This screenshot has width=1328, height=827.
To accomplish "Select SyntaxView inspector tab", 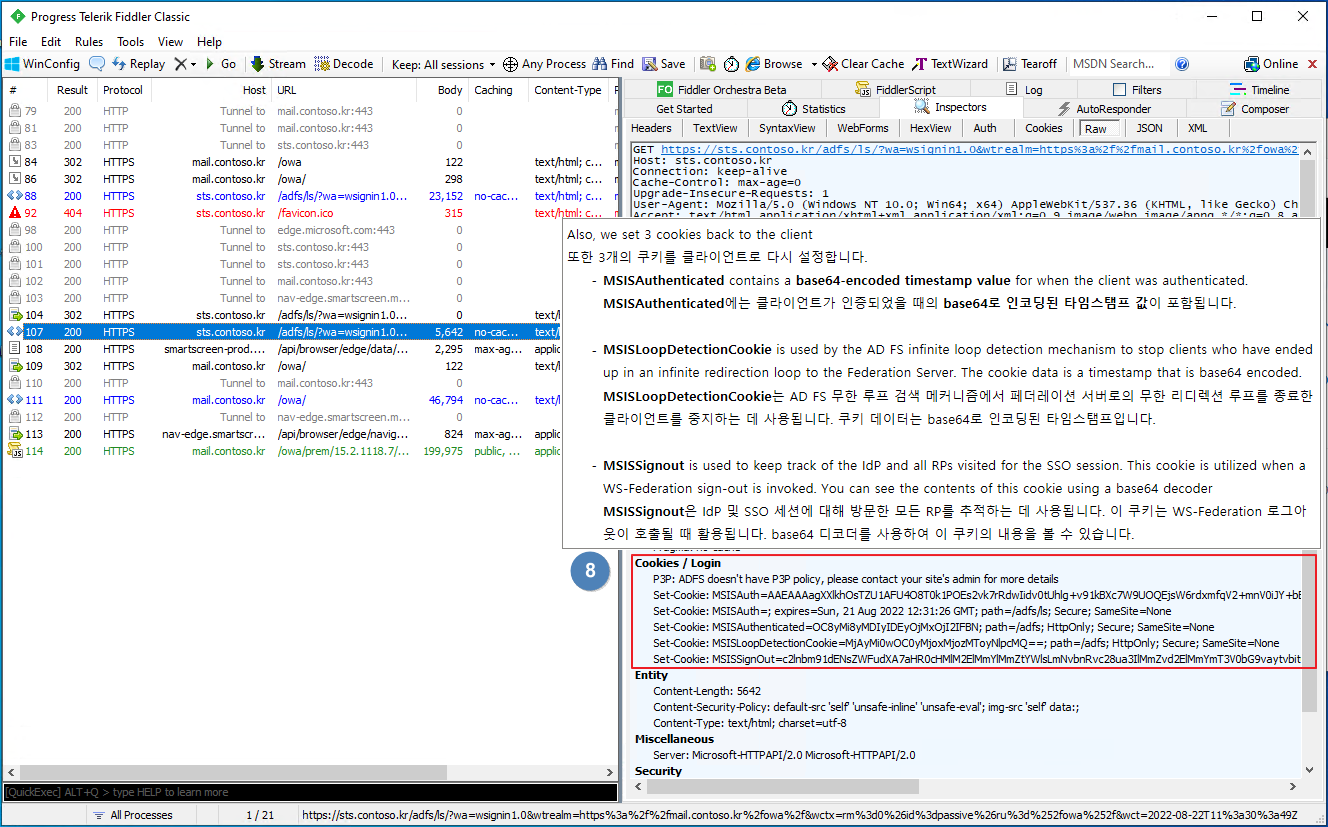I will [x=787, y=128].
